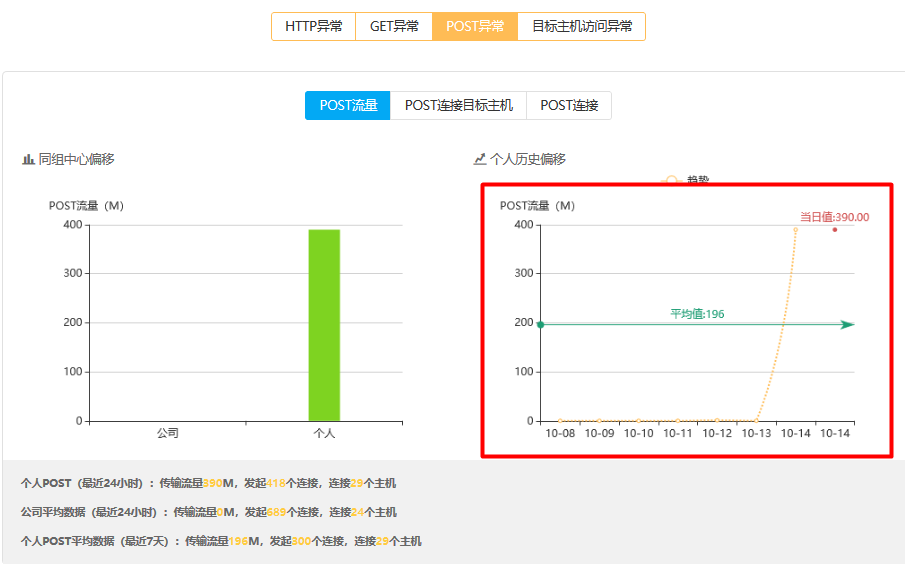
Task: Click the bar chart icon beside 同组中心偏移
Action: point(28,159)
